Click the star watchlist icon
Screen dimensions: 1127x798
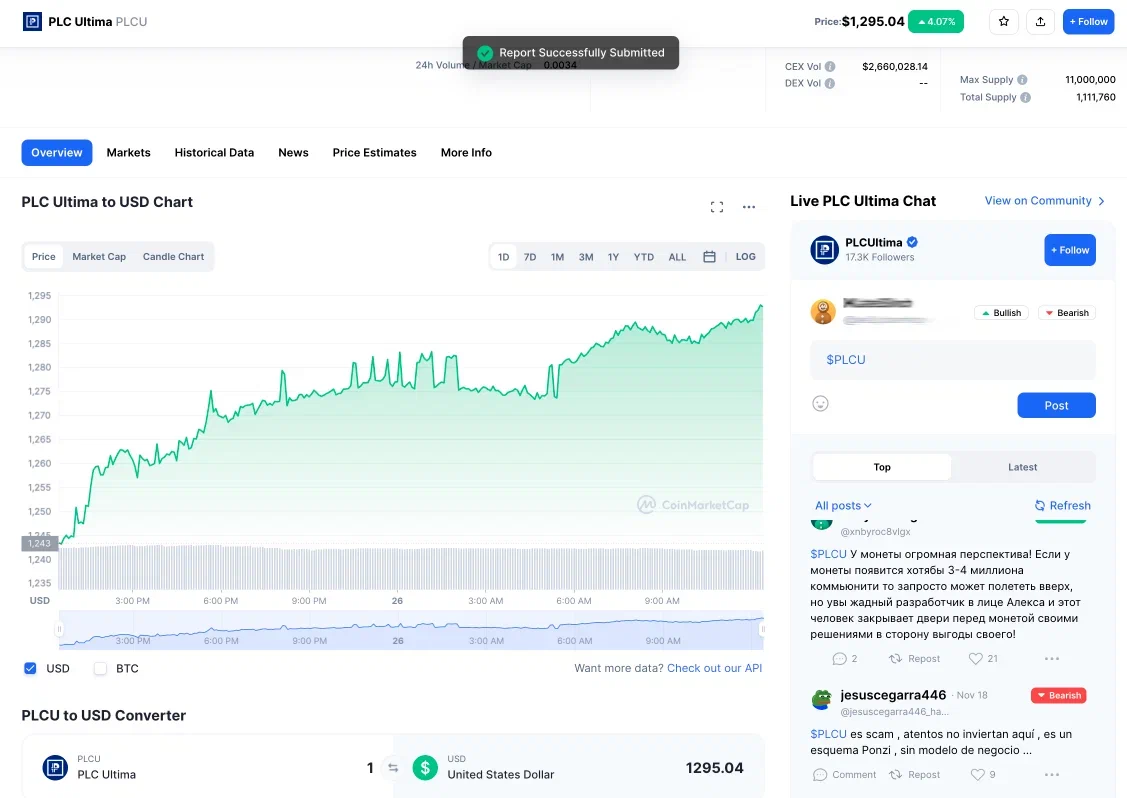[x=1004, y=22]
